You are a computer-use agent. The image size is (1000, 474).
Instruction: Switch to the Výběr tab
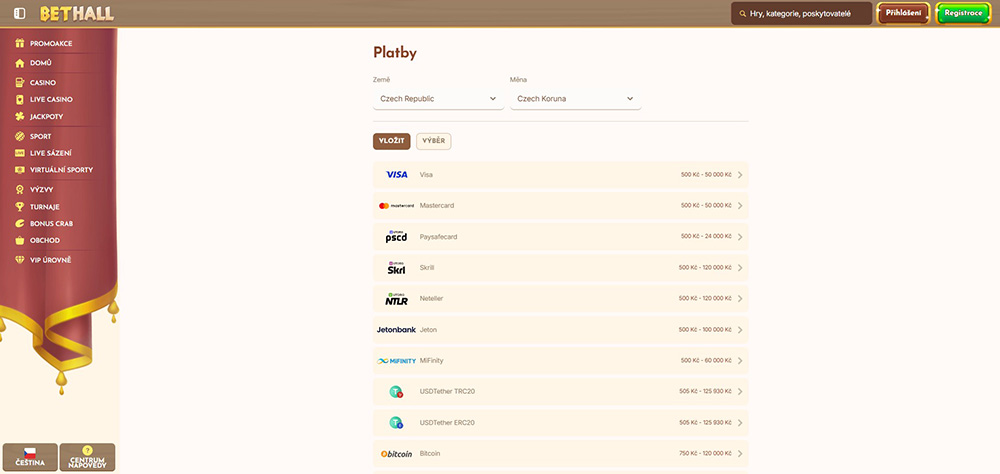click(x=433, y=141)
